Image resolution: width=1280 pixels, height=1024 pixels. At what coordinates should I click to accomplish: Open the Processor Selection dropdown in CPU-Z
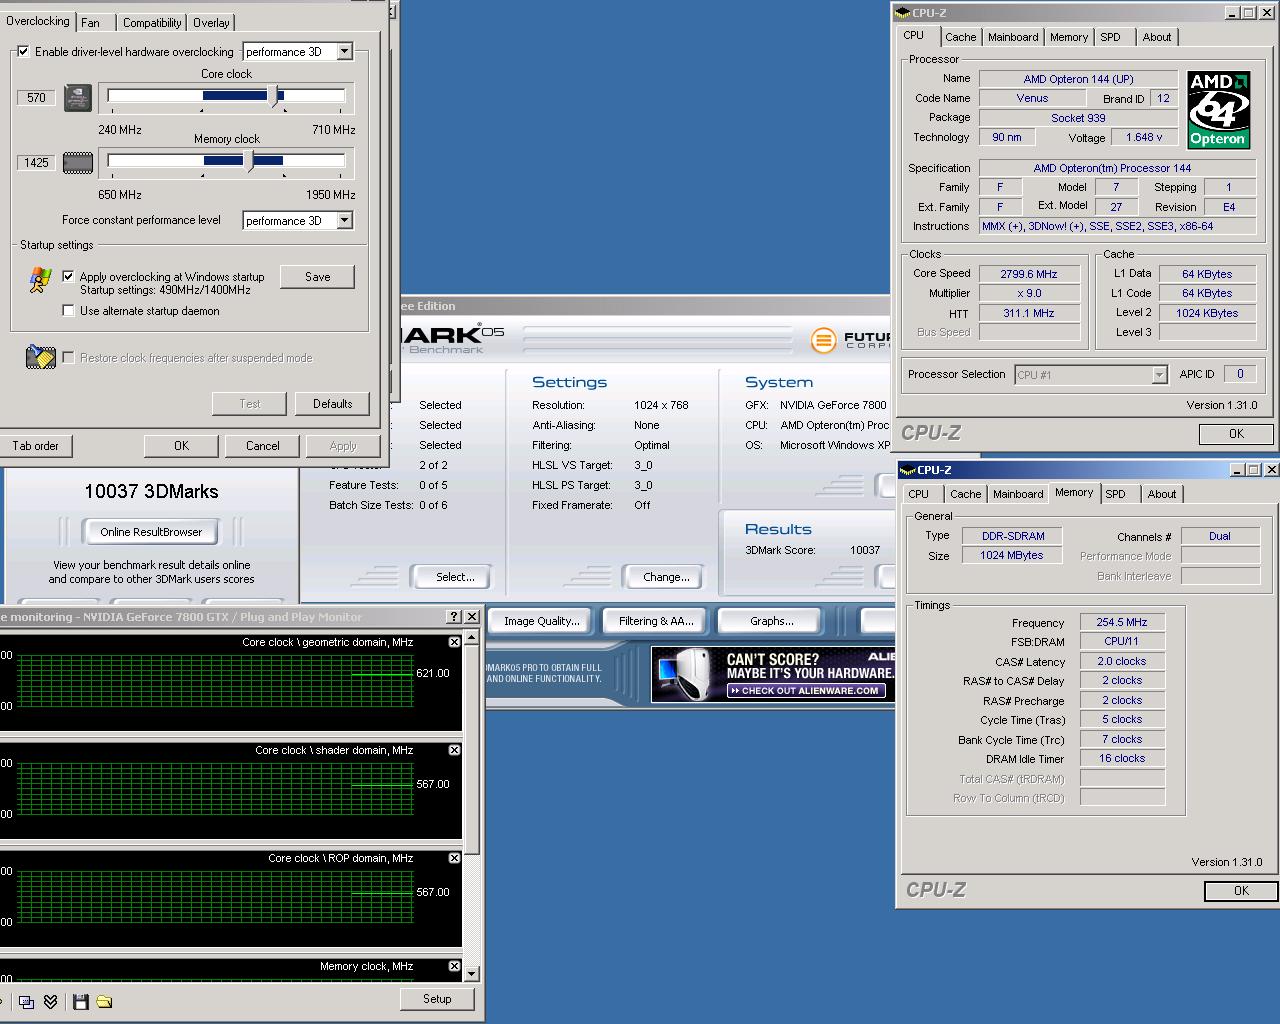1159,375
